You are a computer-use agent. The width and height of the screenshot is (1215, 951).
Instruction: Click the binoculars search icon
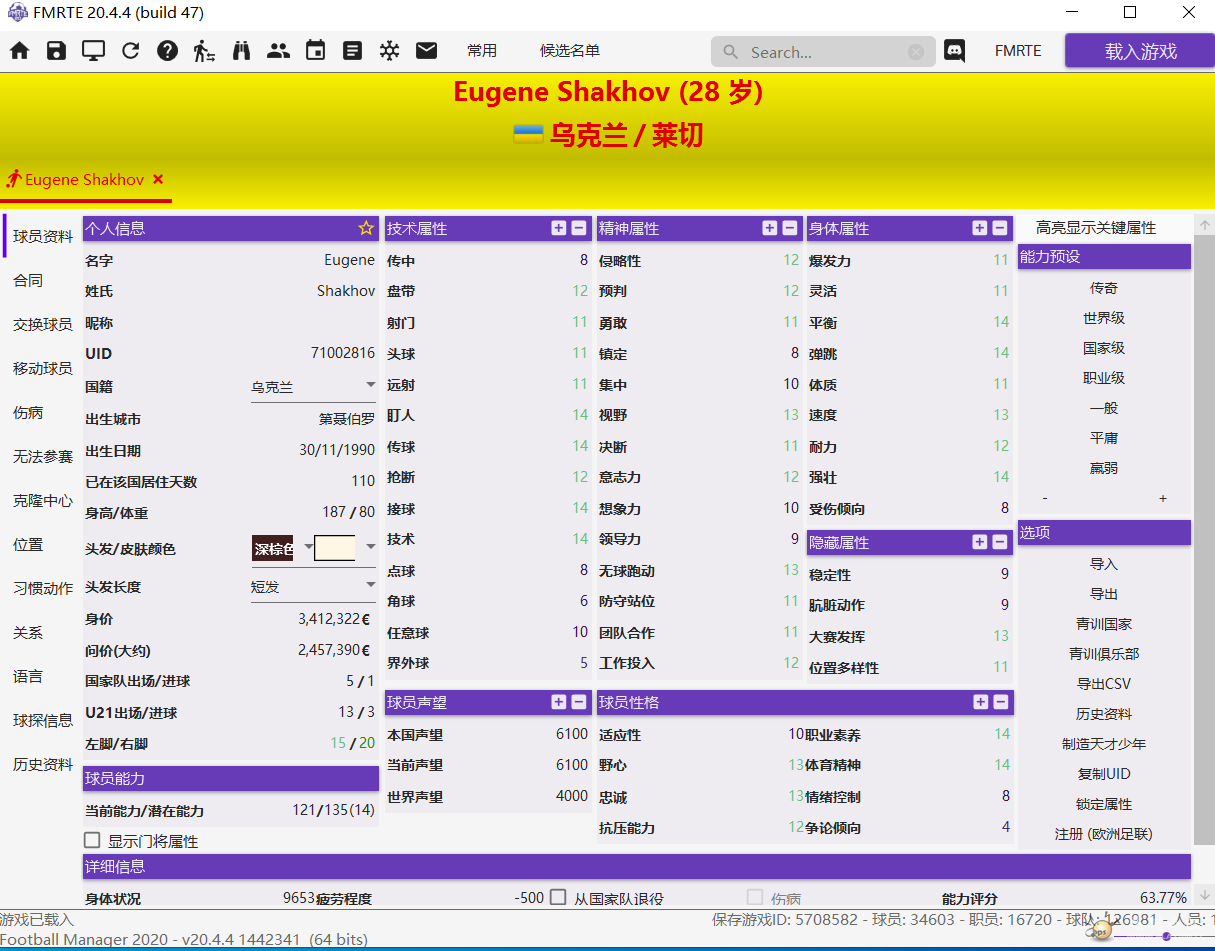241,51
